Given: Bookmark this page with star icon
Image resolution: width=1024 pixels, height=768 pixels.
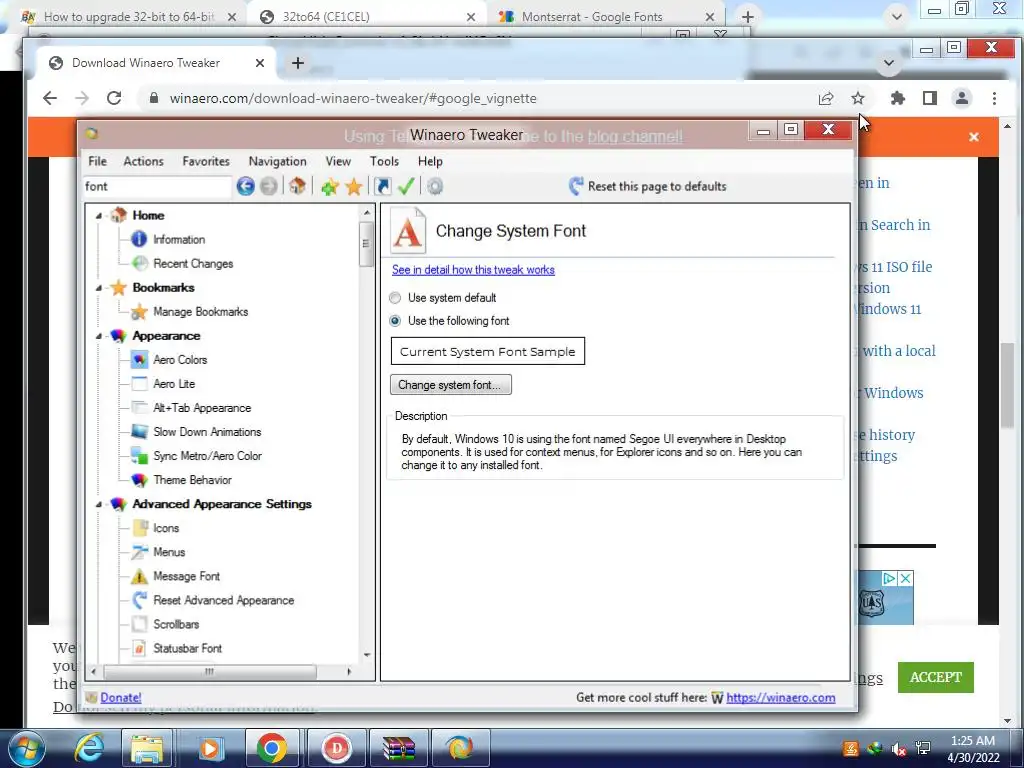Looking at the screenshot, I should click(857, 99).
